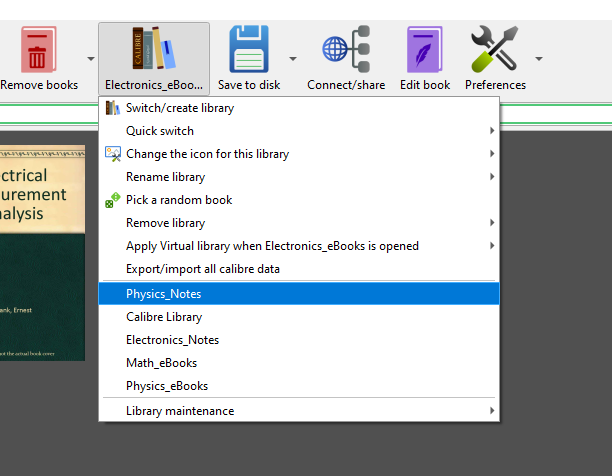Click the Save to disk text label
Viewport: 612px width, 476px height.
point(249,85)
